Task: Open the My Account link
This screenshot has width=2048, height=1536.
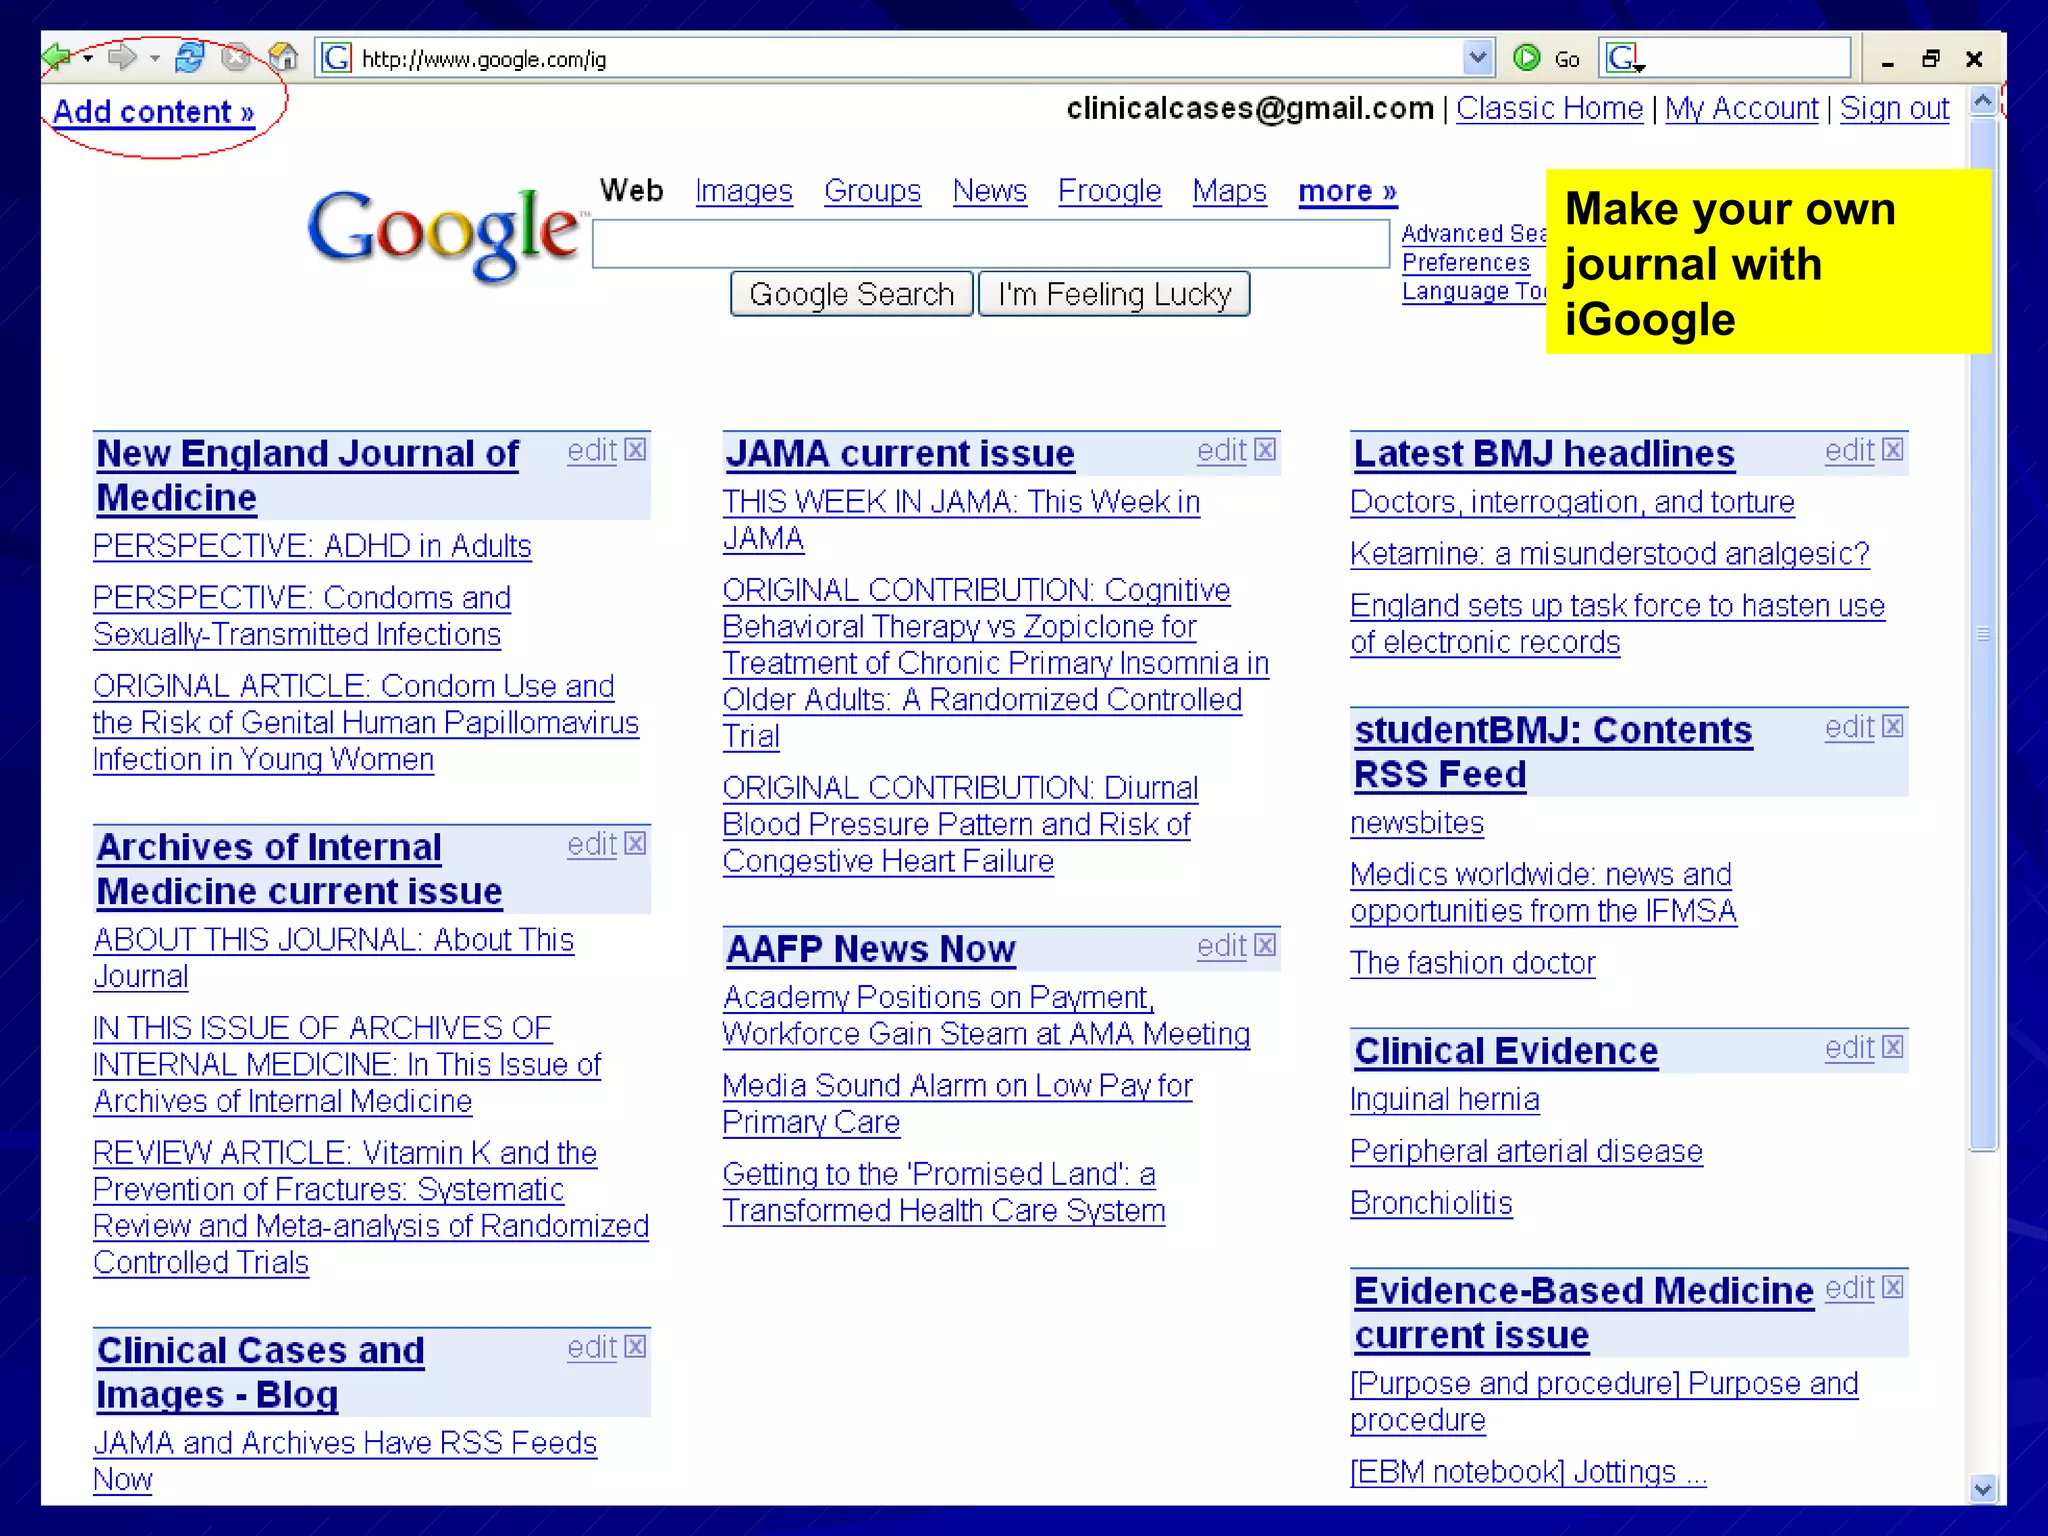Action: [1741, 108]
